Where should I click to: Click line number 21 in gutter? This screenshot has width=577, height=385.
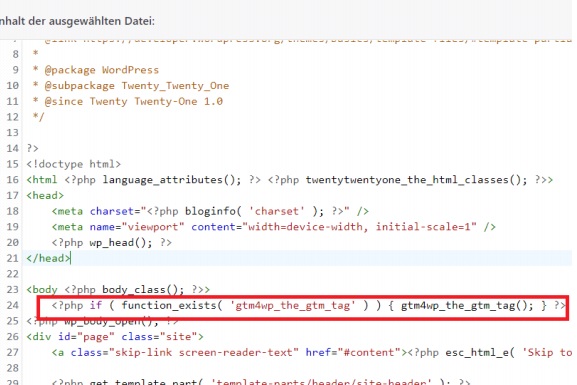click(x=12, y=258)
